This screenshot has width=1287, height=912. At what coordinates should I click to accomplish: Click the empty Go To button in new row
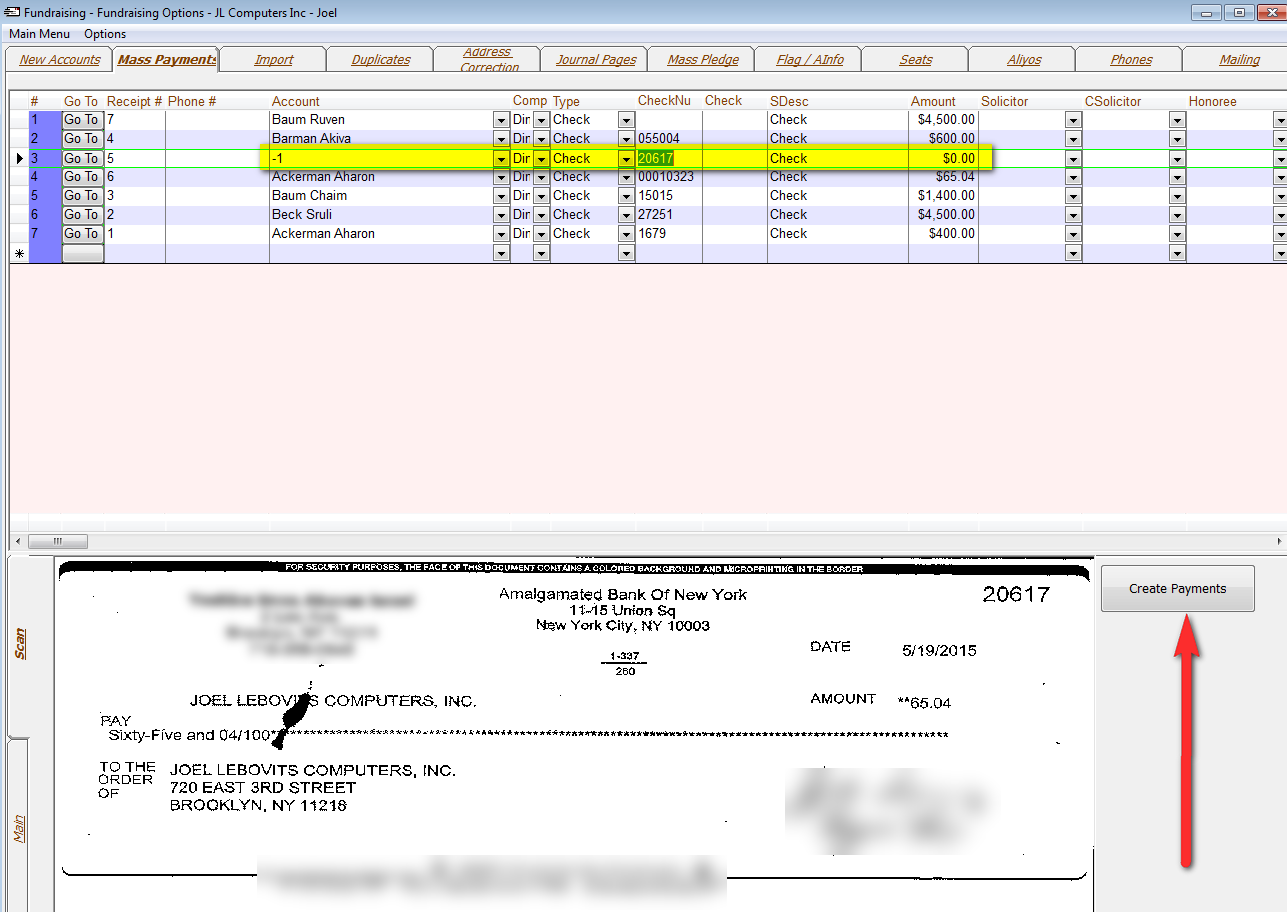82,254
